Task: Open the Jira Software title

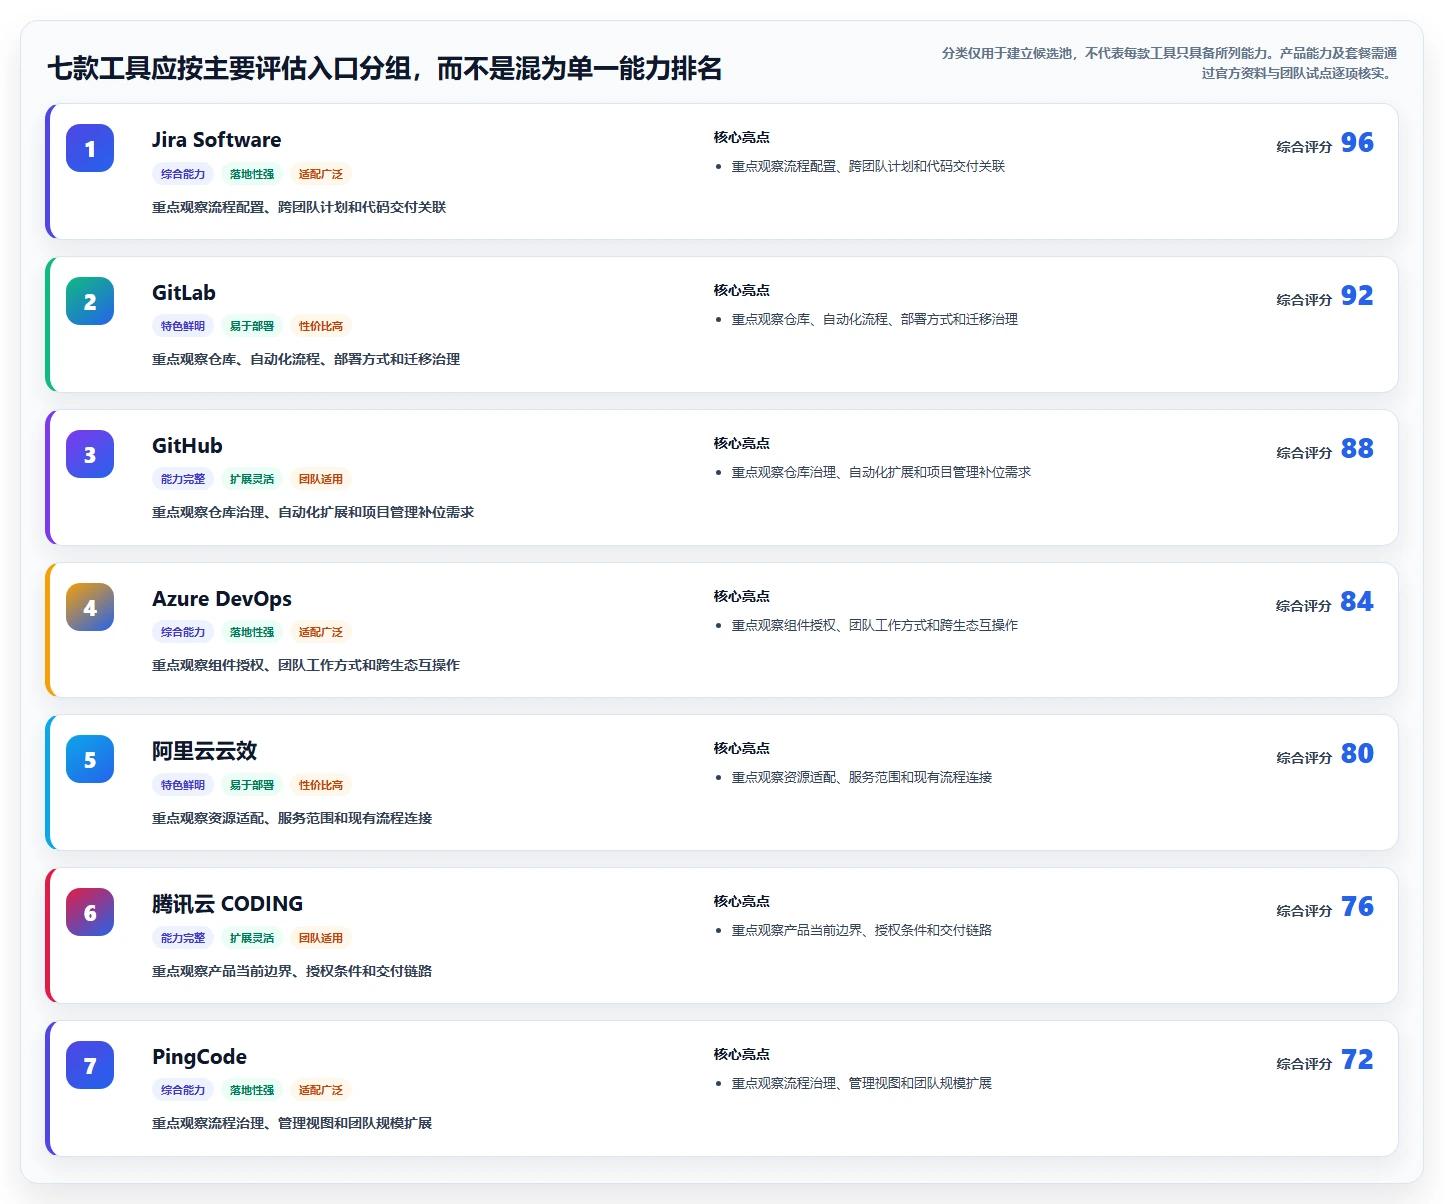Action: pyautogui.click(x=216, y=140)
